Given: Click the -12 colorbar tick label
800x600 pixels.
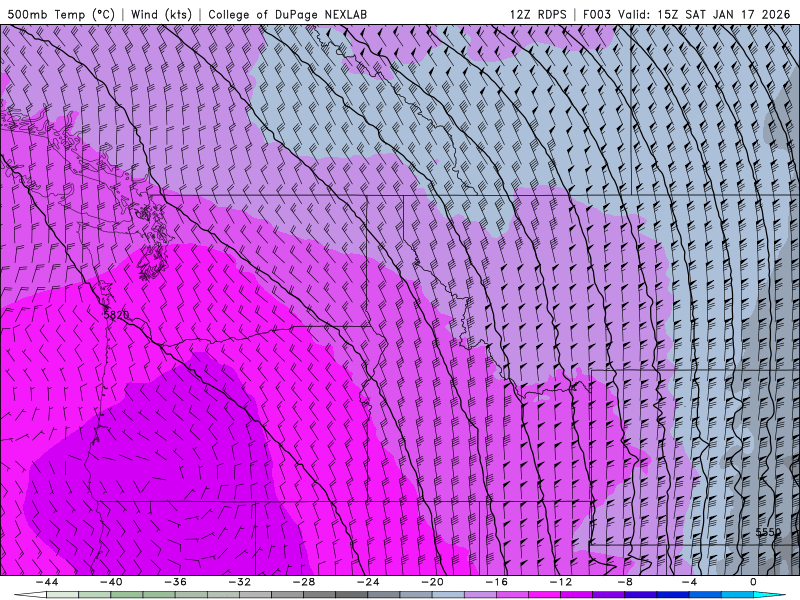Looking at the screenshot, I should click(560, 582).
